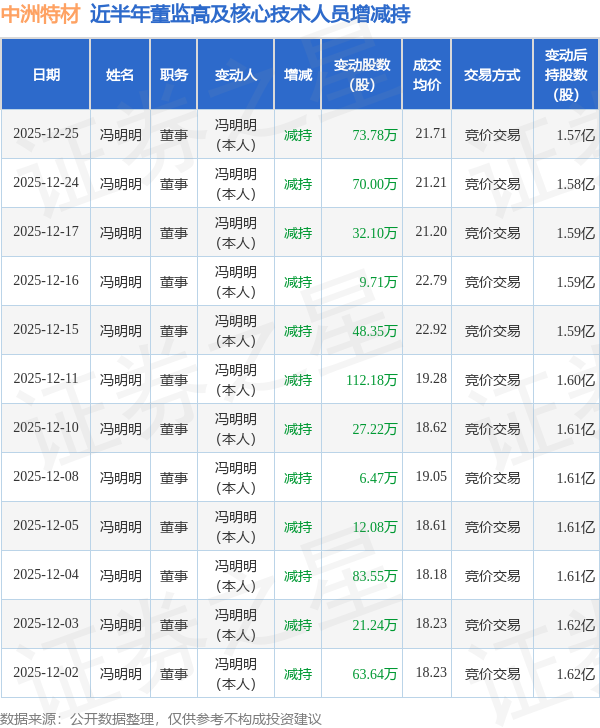Select share change value 9.71万
This screenshot has width=600, height=728.
(x=378, y=282)
